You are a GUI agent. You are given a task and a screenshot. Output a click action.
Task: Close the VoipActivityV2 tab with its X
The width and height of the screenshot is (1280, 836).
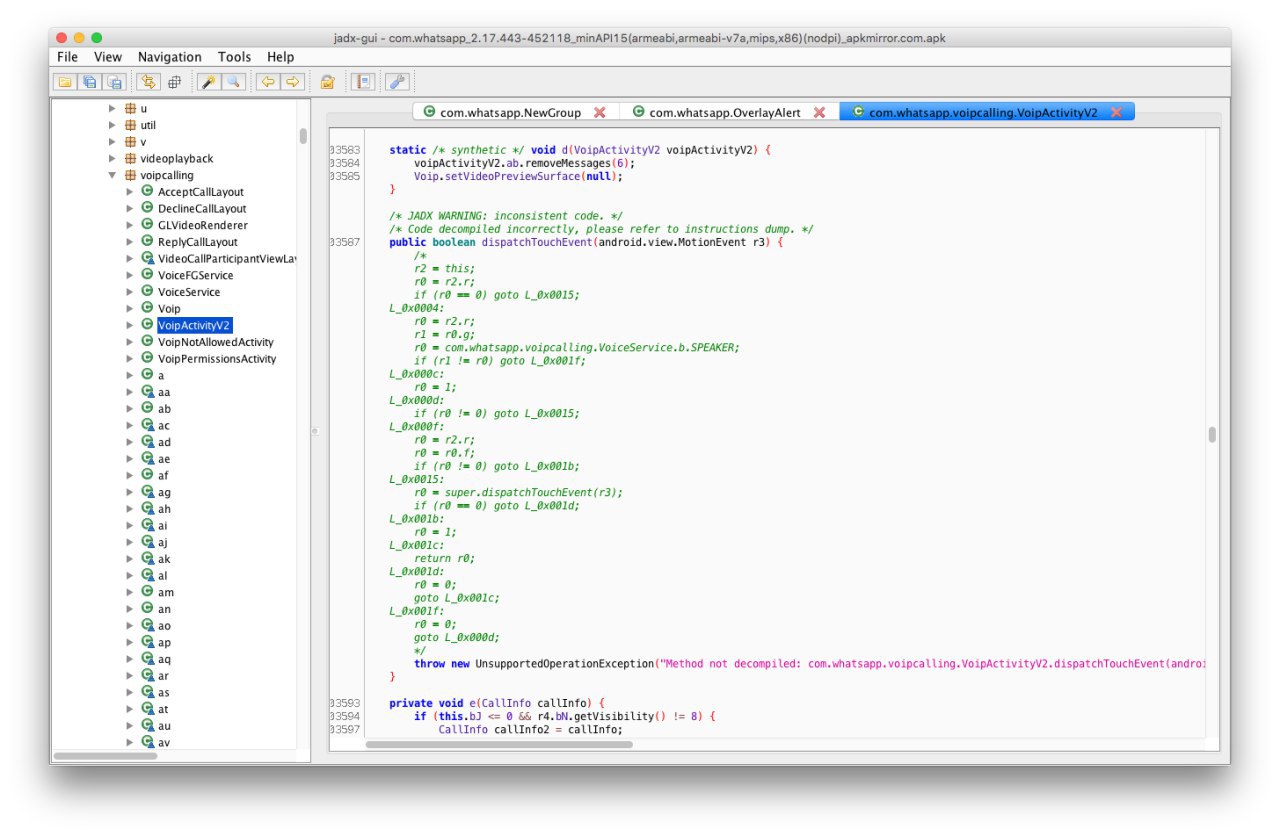[x=1116, y=112]
